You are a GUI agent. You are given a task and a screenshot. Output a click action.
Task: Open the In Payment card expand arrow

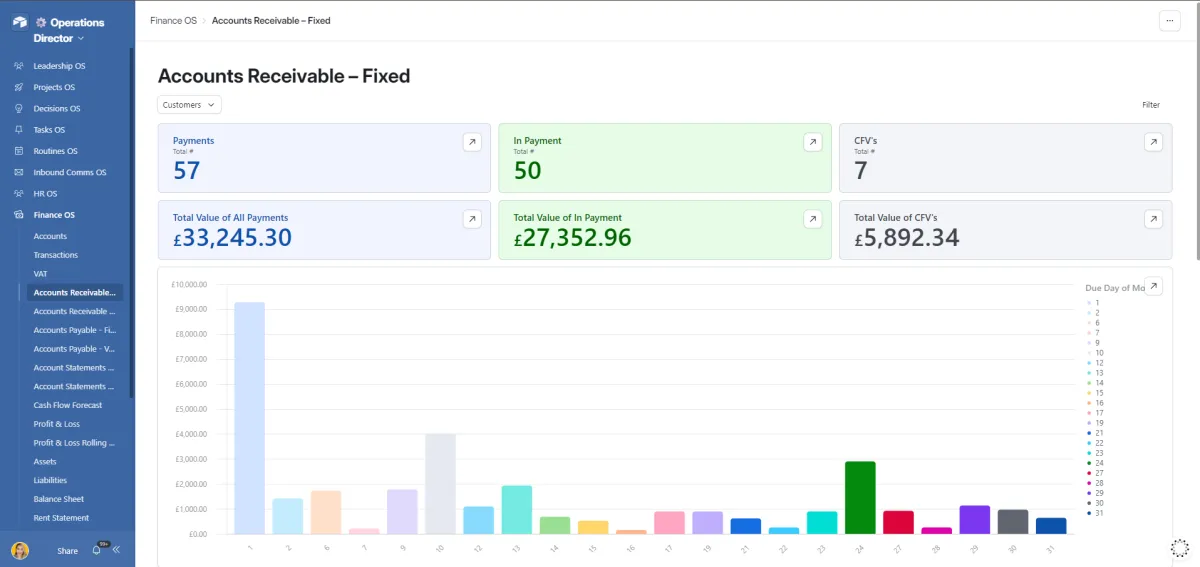pyautogui.click(x=813, y=142)
